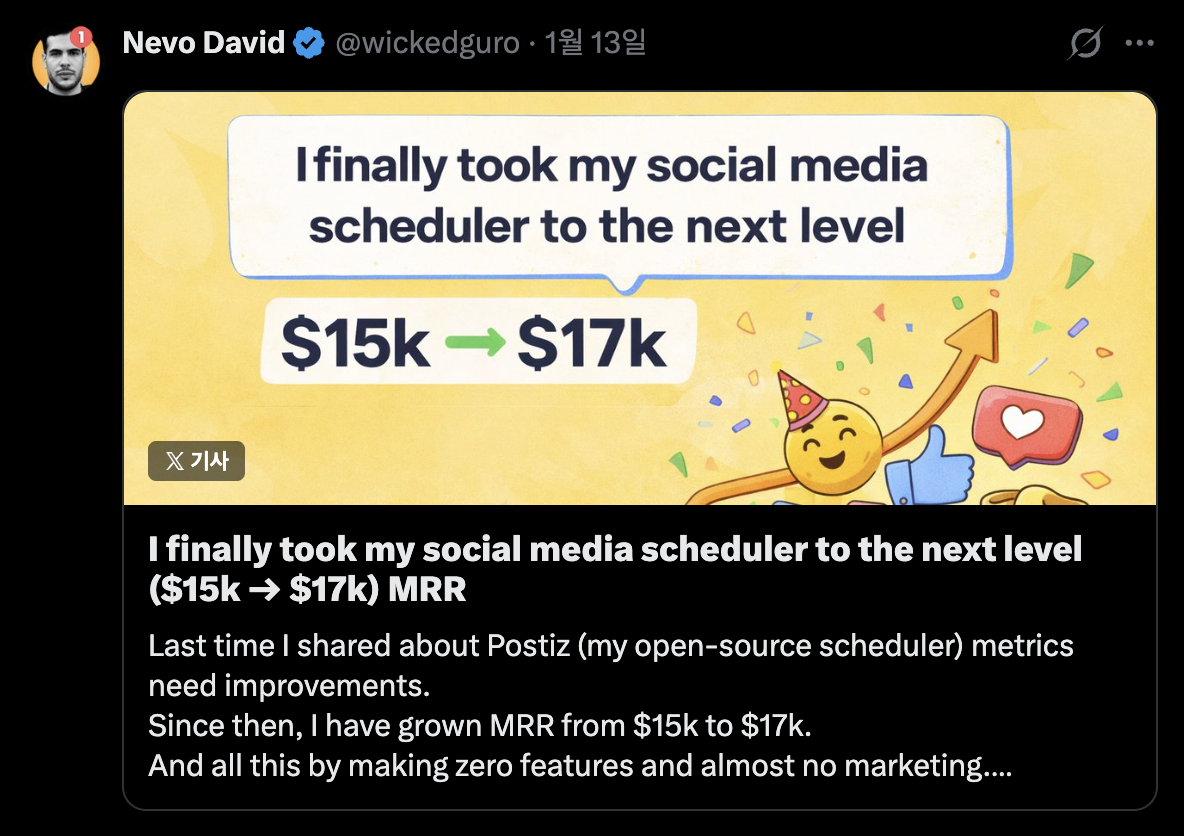Open the Grok actions icon
This screenshot has height=836, width=1184.
click(1085, 44)
